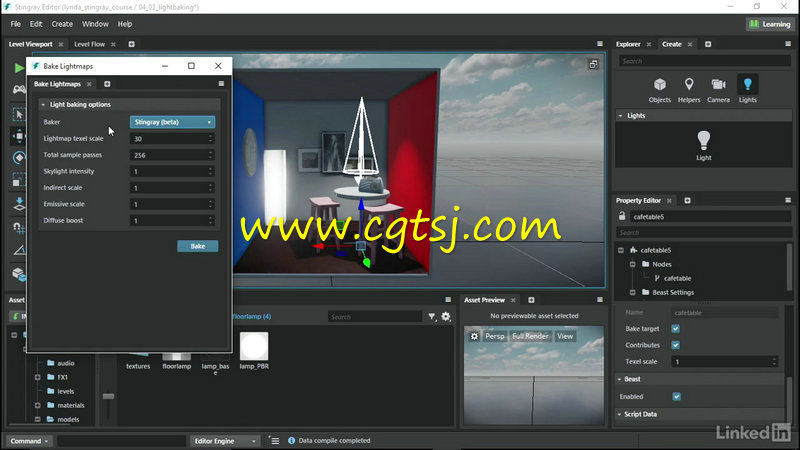The image size is (800, 450).
Task: Collapse the Light baking options section
Action: coord(43,105)
